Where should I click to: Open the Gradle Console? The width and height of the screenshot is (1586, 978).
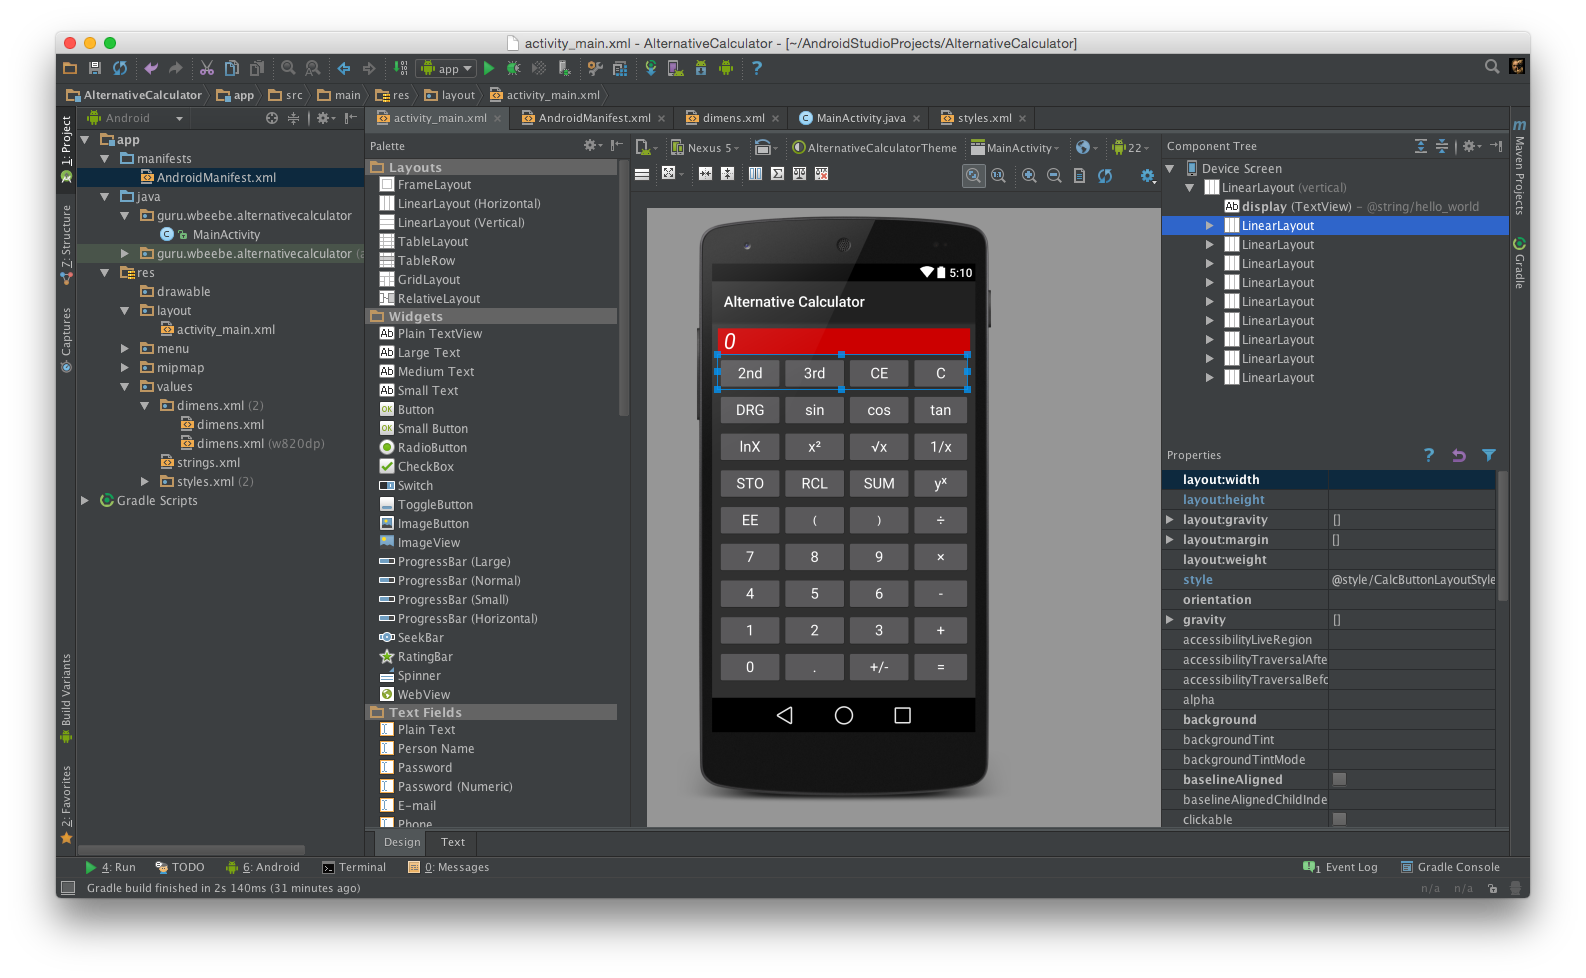pos(1450,867)
